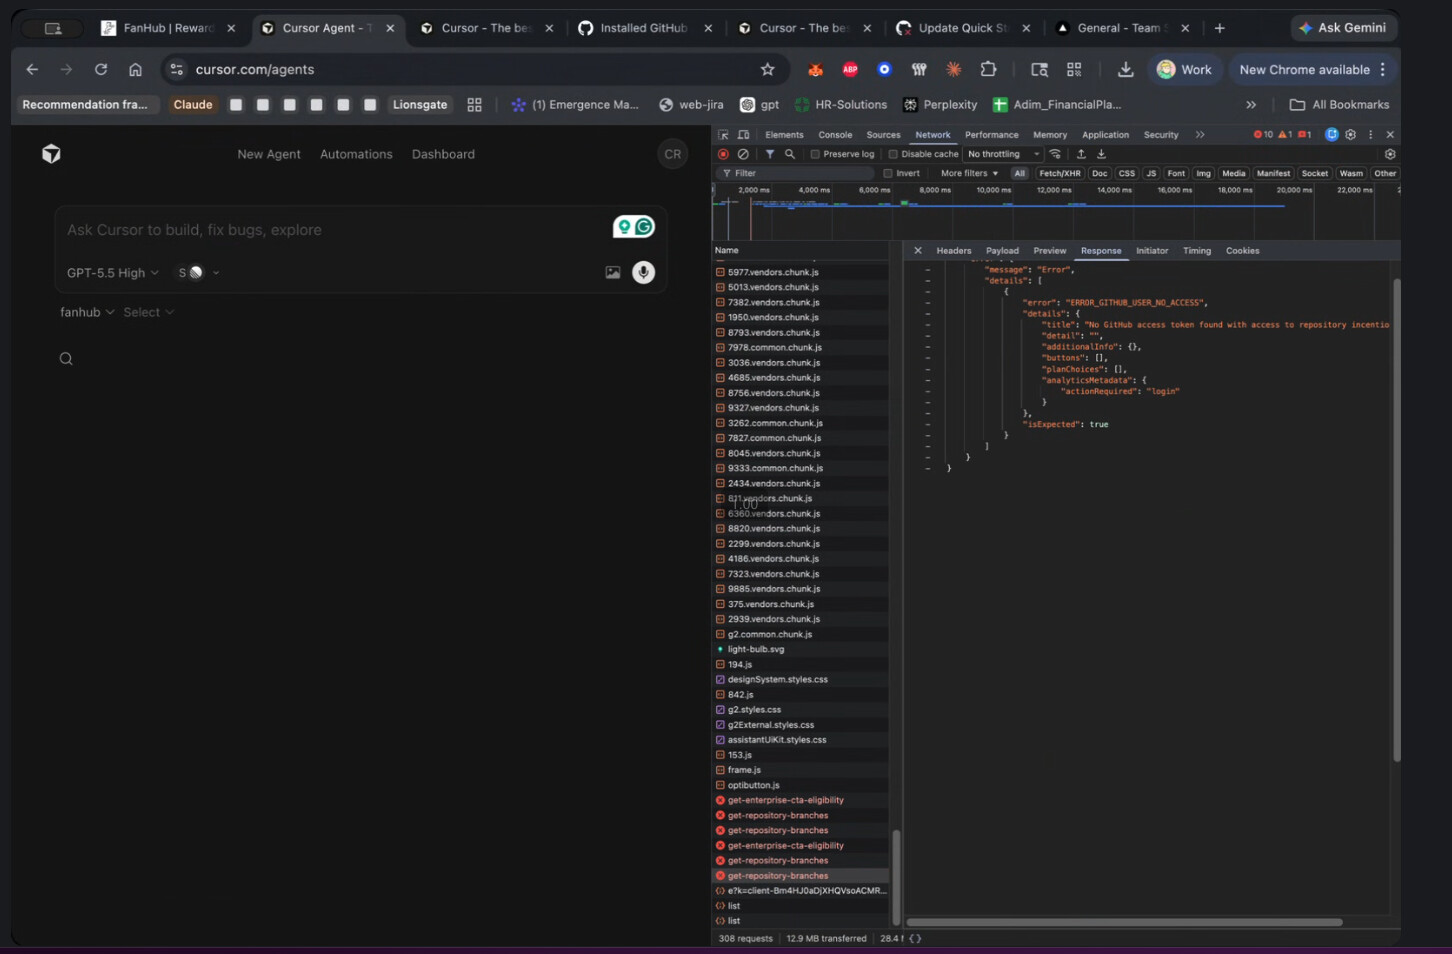Open Network panel settings gear
Image resolution: width=1452 pixels, height=954 pixels.
1390,154
